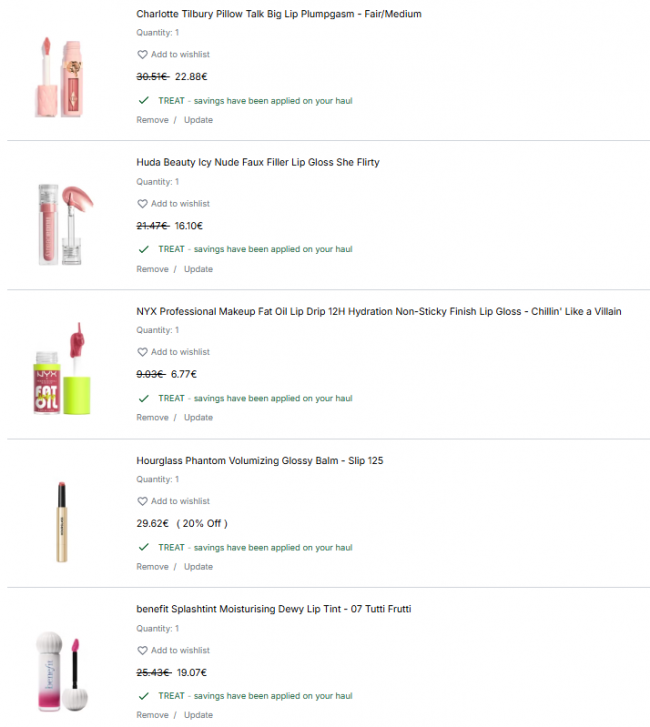
Task: Remove NYX Fat Oil Lip Drip item
Action: tap(152, 417)
